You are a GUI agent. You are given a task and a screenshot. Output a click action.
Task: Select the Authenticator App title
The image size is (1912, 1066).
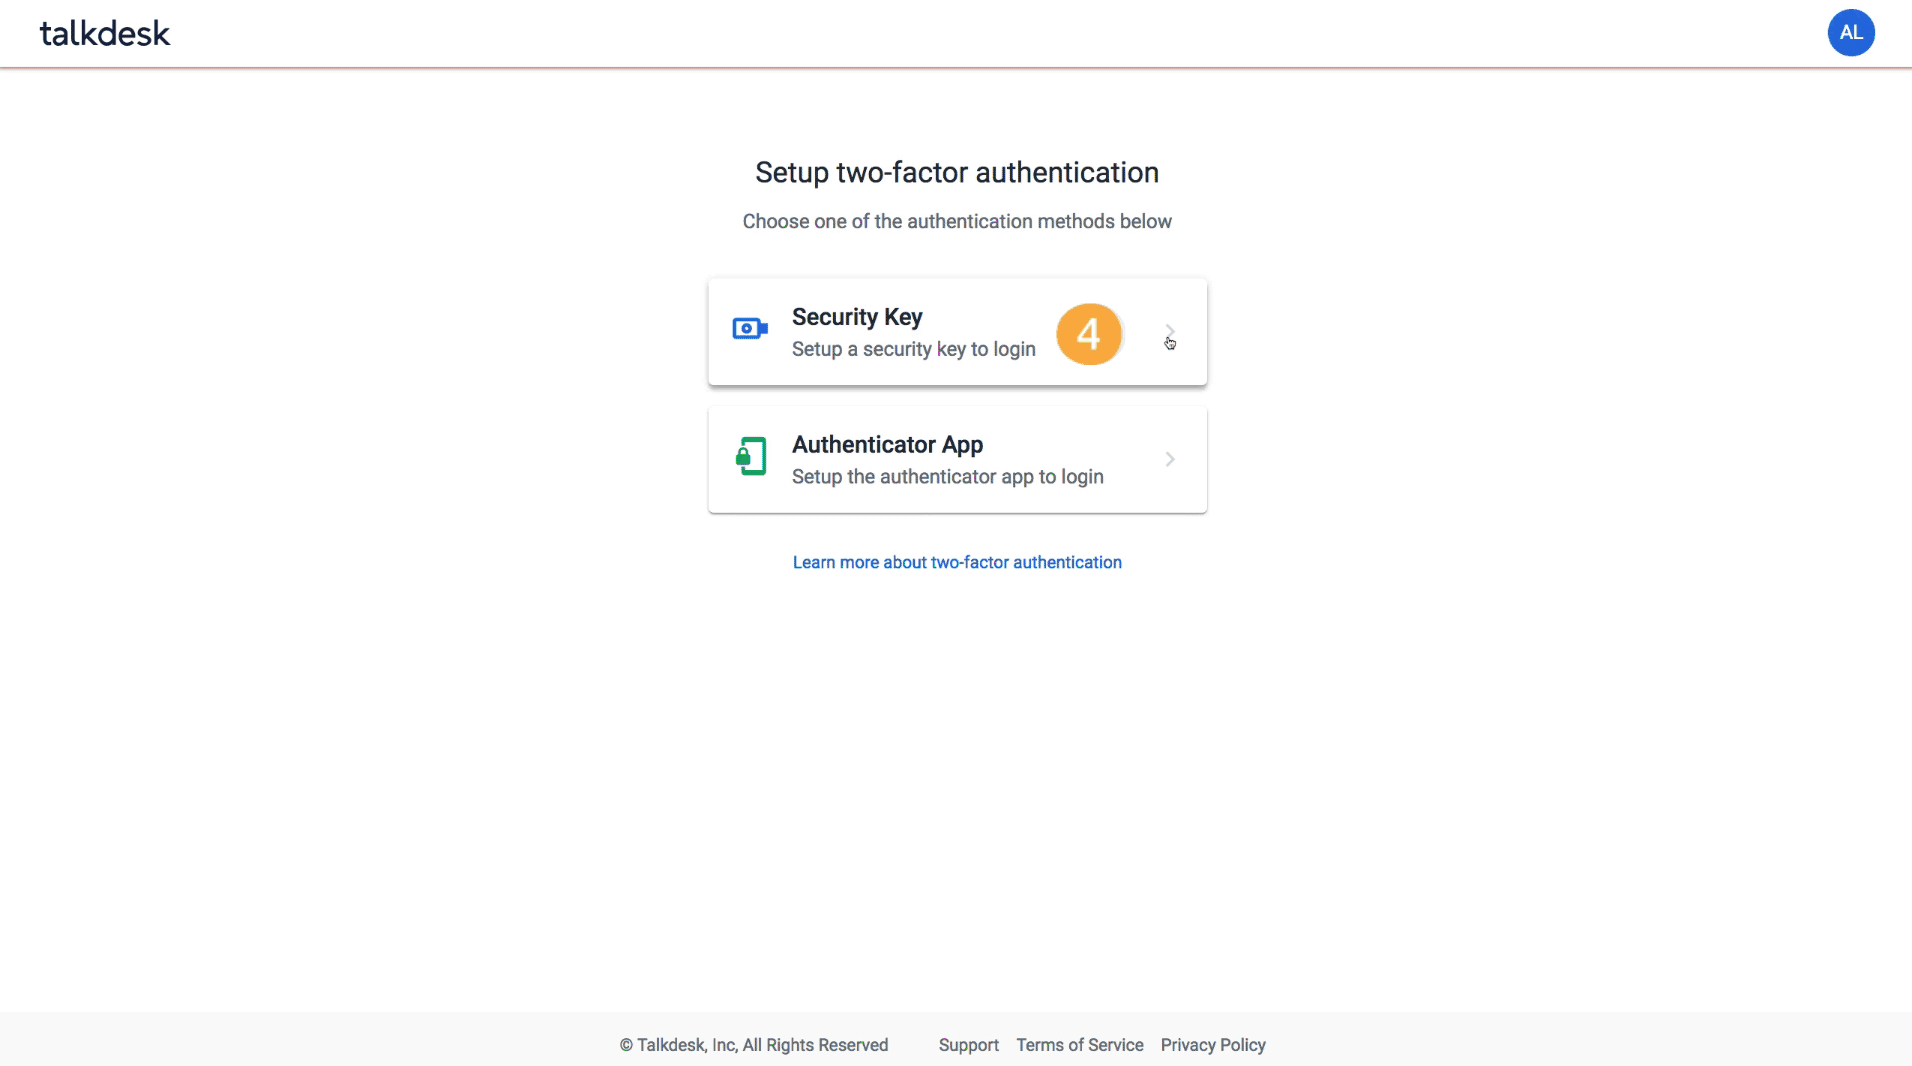click(x=887, y=445)
